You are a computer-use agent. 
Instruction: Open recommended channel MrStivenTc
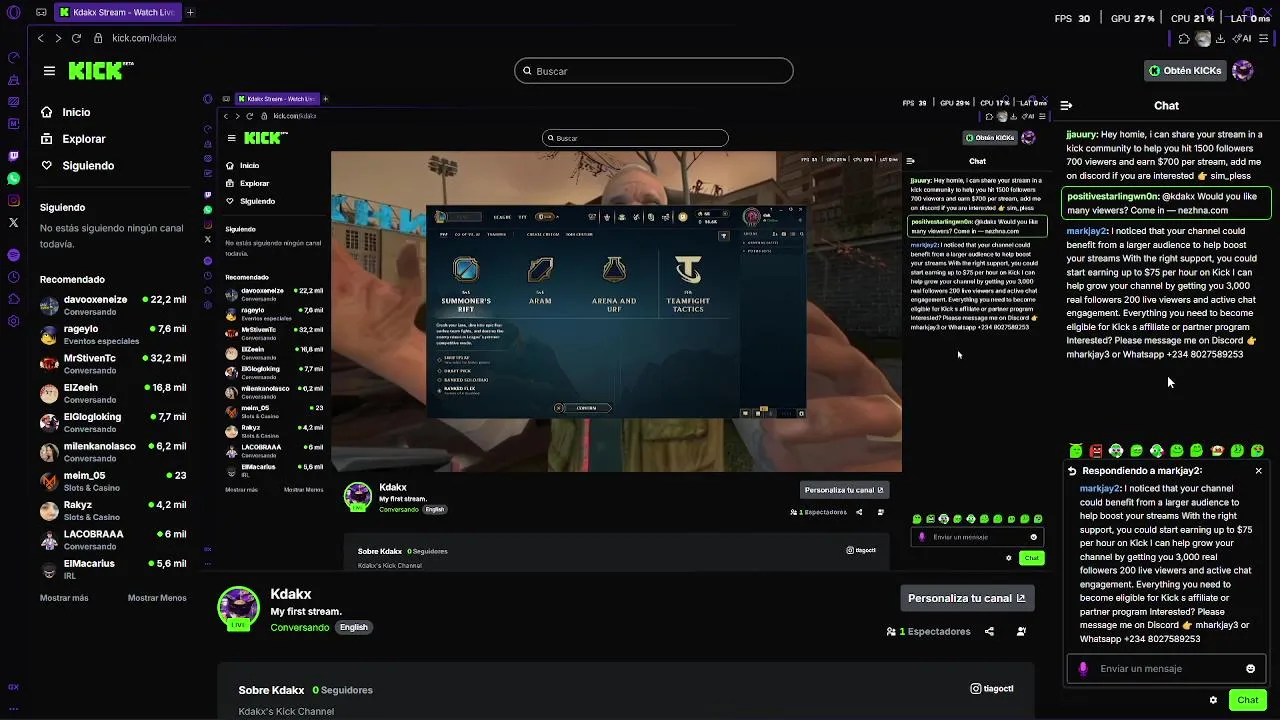pyautogui.click(x=113, y=363)
